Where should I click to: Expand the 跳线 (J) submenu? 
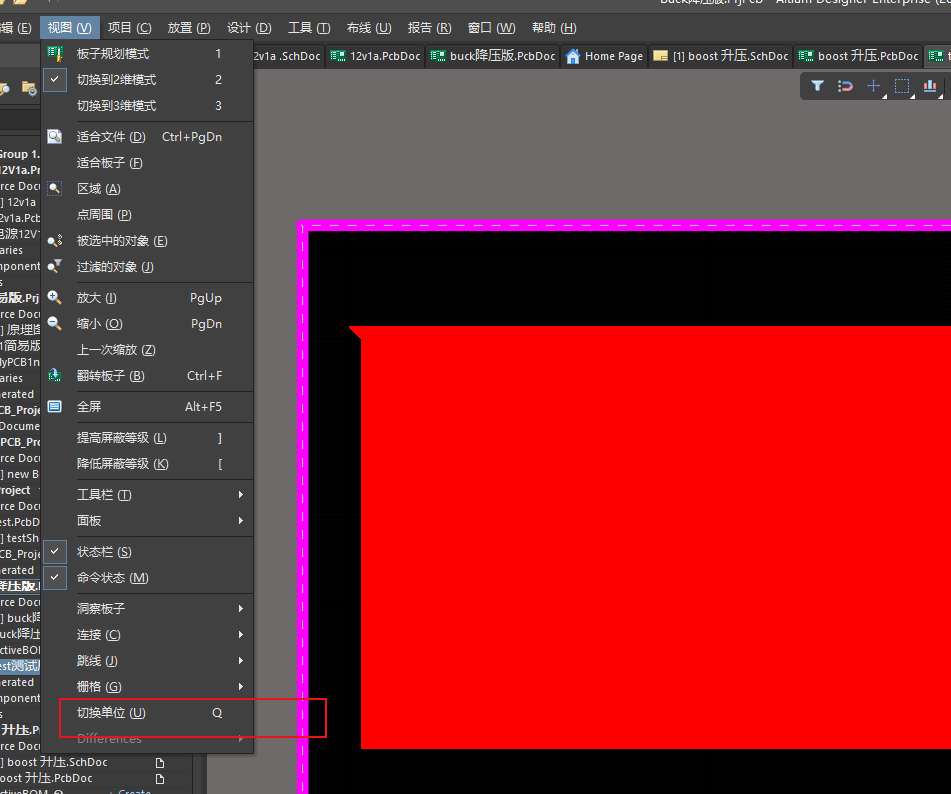click(241, 661)
